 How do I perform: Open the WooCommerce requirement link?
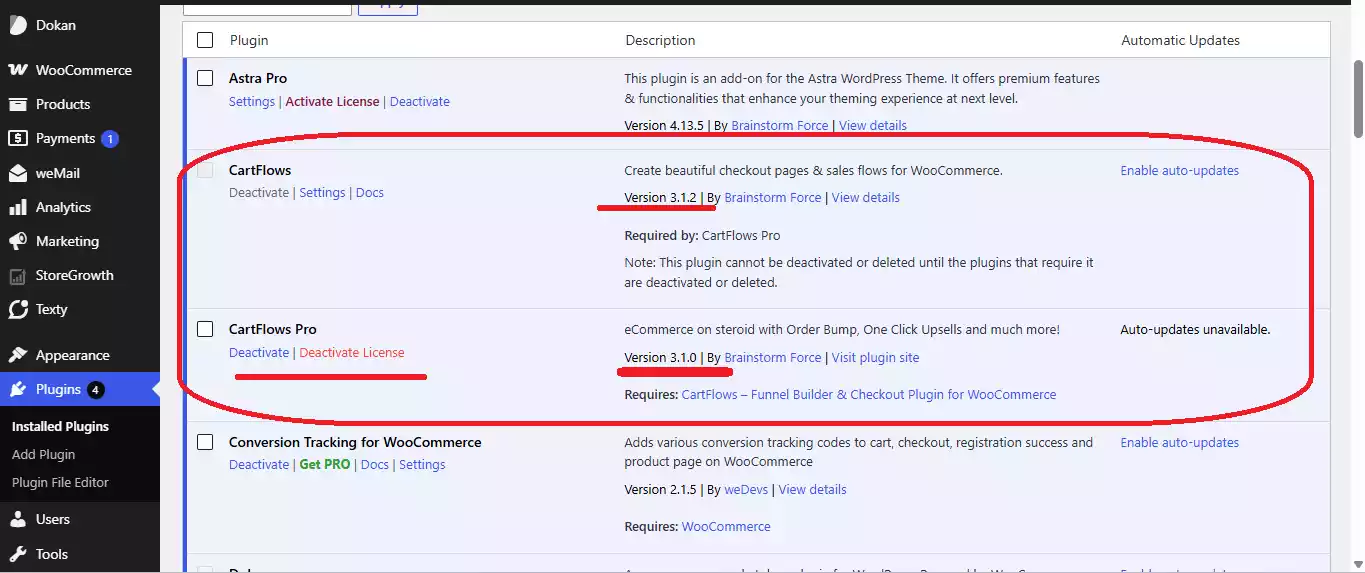pyautogui.click(x=726, y=526)
